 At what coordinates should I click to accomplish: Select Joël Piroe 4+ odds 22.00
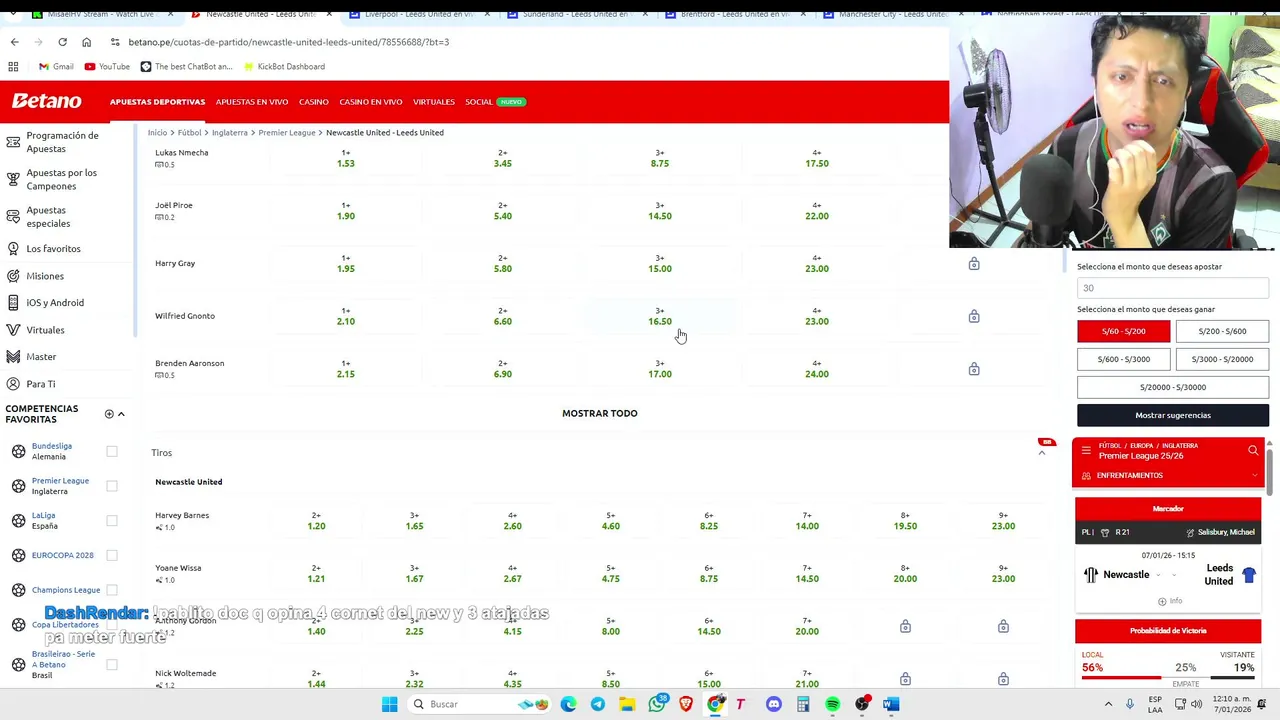coord(817,211)
